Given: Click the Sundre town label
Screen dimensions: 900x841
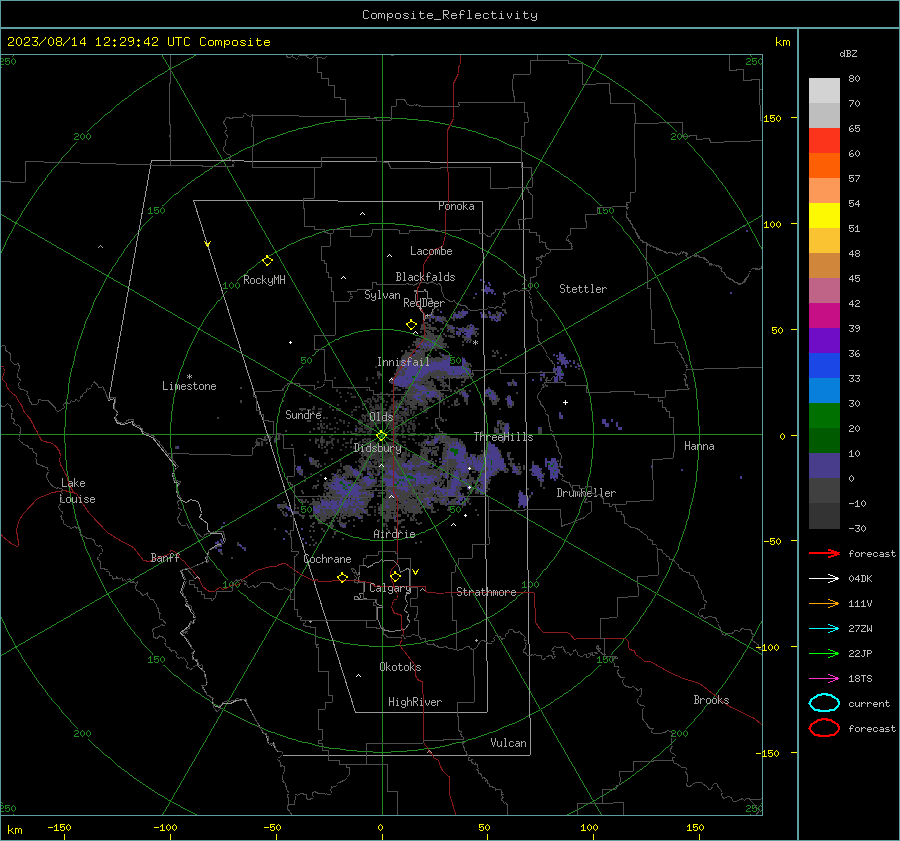Looking at the screenshot, I should tap(303, 414).
